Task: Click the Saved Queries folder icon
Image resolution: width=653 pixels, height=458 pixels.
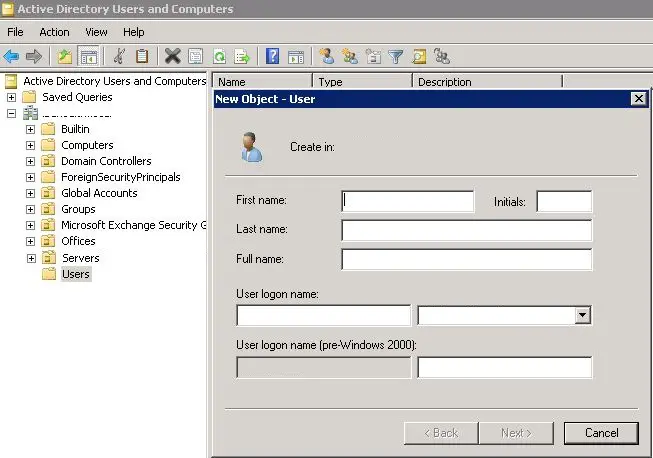Action: click(29, 97)
